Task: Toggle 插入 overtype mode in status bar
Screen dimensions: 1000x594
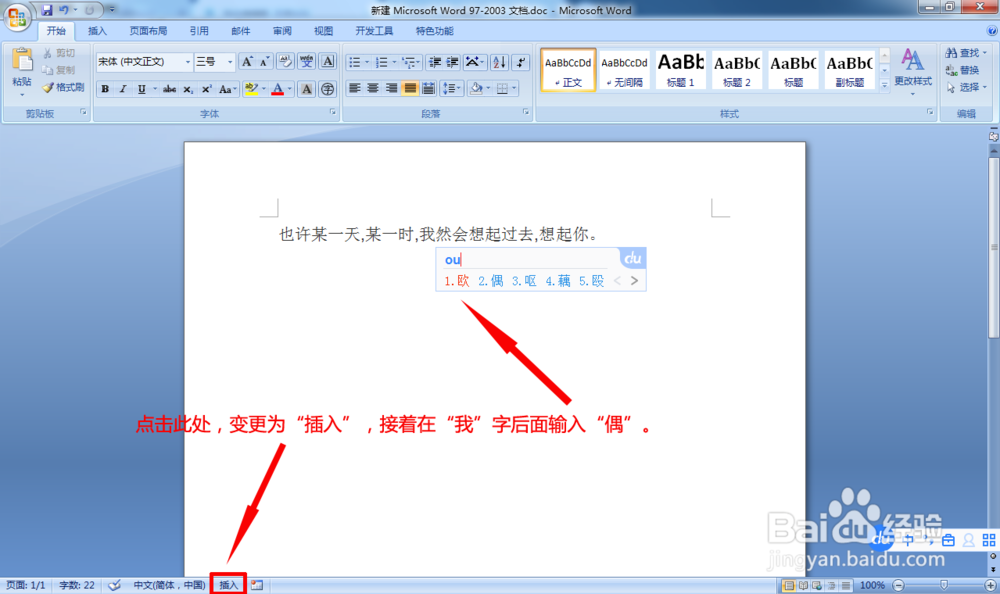Action: click(x=228, y=585)
